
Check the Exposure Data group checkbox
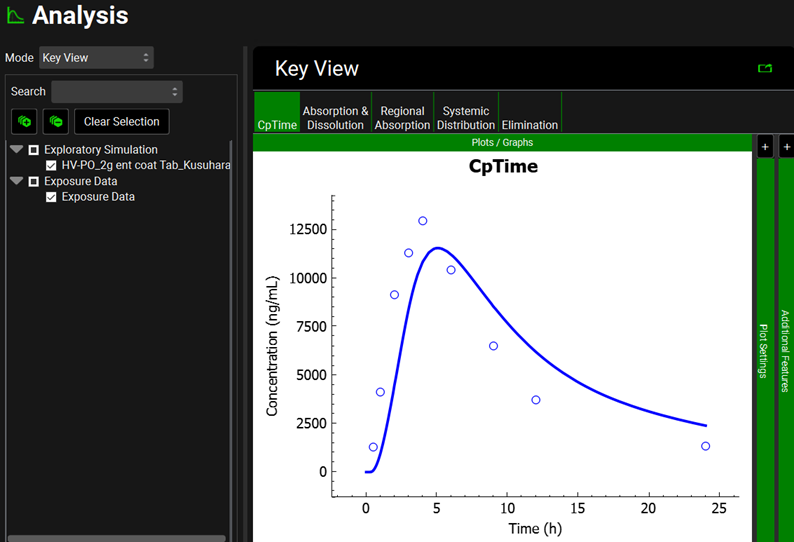click(x=33, y=182)
